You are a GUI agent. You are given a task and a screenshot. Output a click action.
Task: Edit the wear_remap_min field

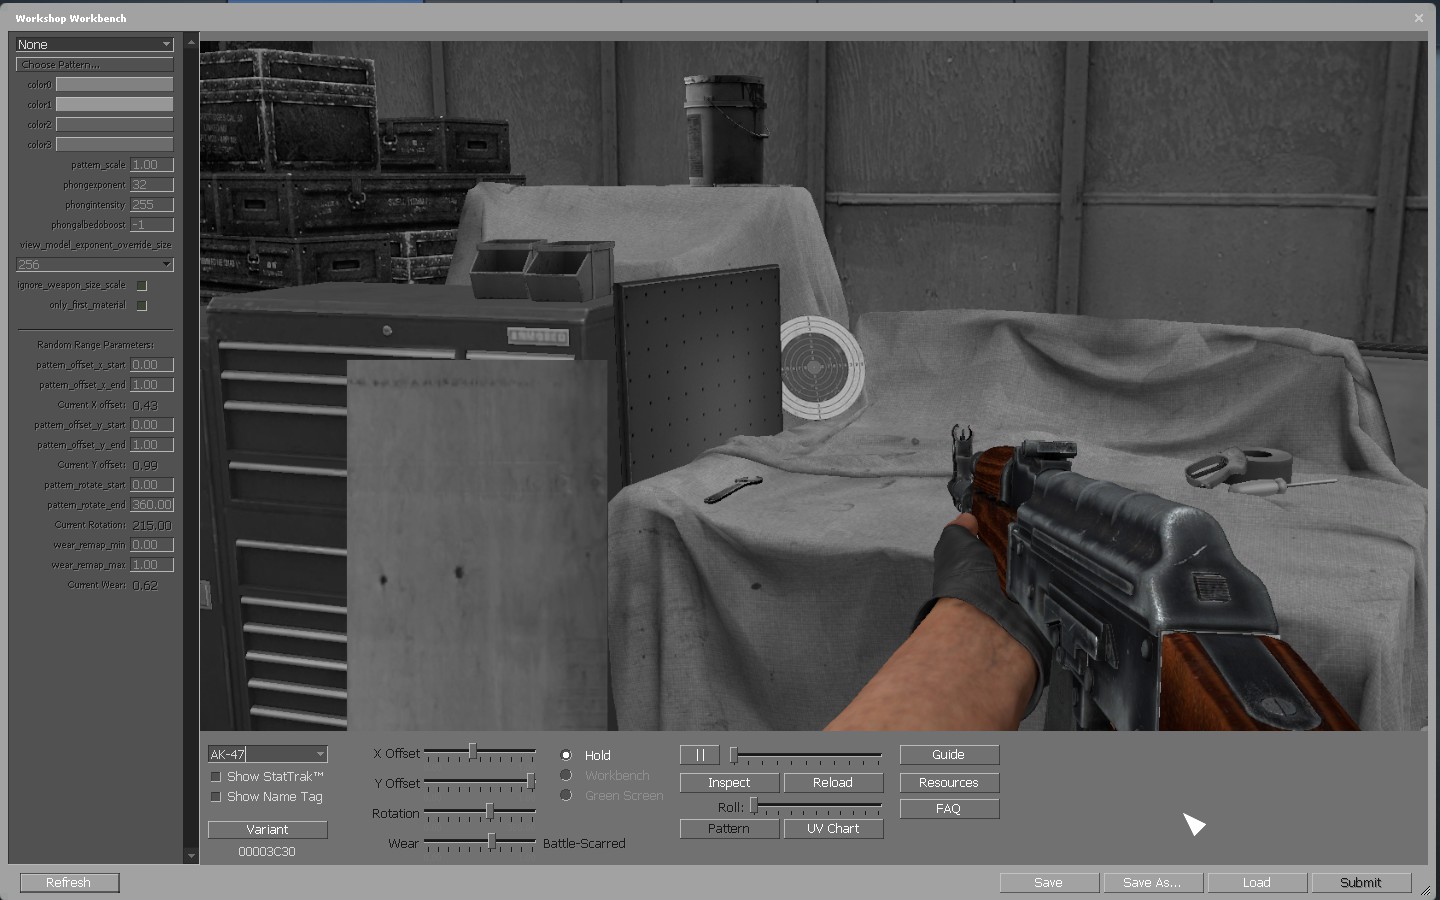point(152,545)
